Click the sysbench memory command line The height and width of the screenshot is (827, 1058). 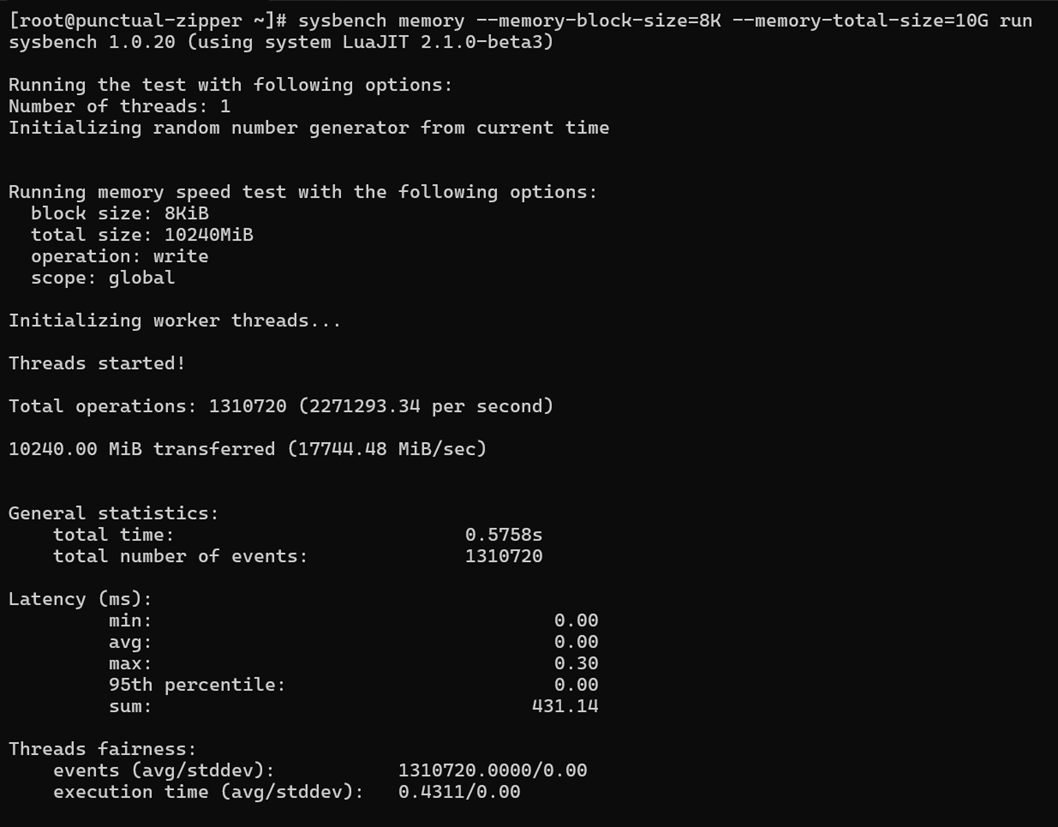(665, 21)
